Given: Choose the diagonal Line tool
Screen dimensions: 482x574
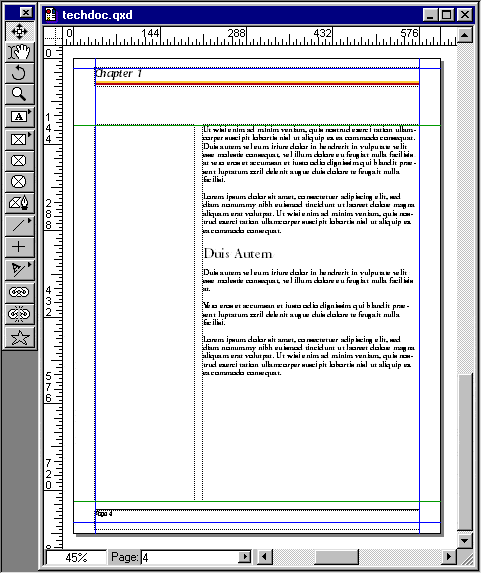Looking at the screenshot, I should (19, 226).
